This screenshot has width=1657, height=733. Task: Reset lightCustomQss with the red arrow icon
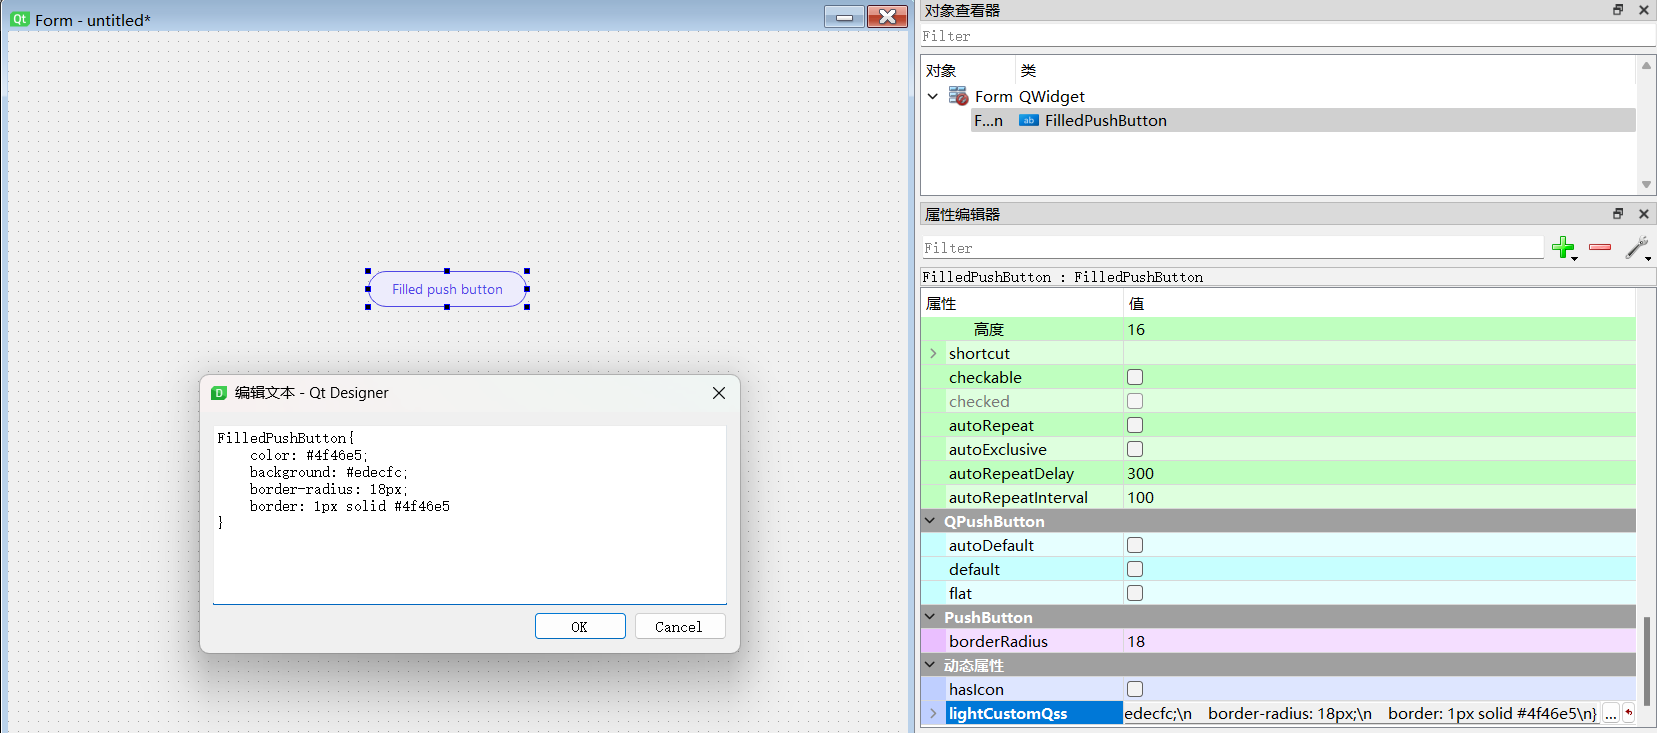click(1628, 713)
